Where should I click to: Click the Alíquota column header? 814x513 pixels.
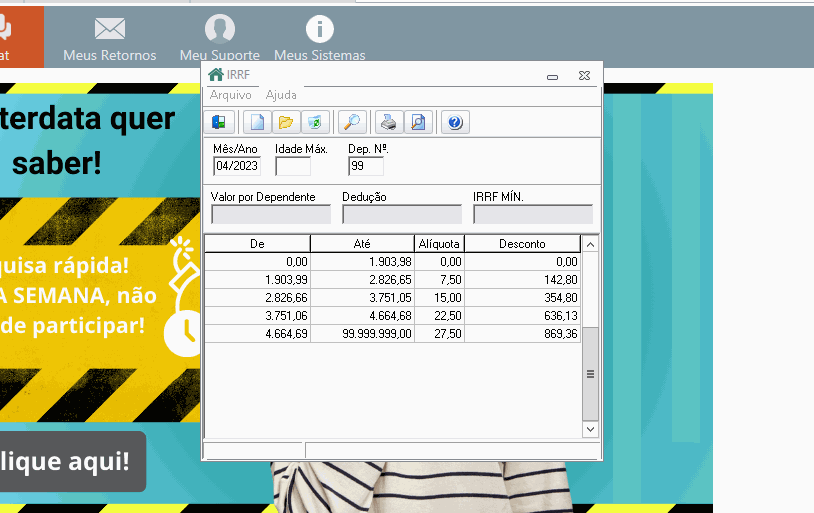[439, 244]
